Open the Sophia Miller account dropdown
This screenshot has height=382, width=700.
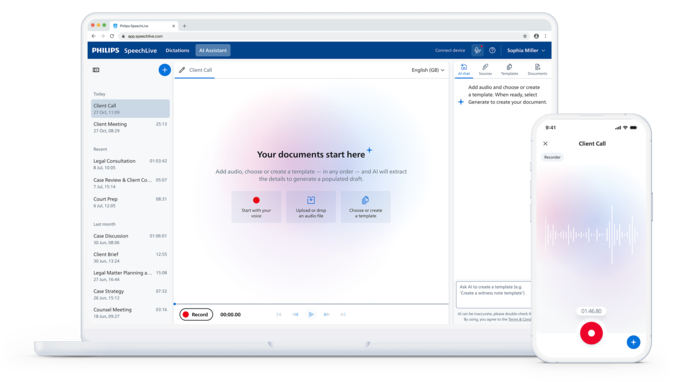coord(526,50)
